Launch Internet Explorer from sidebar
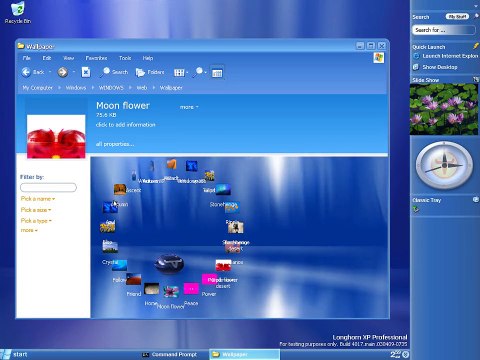 tap(446, 56)
